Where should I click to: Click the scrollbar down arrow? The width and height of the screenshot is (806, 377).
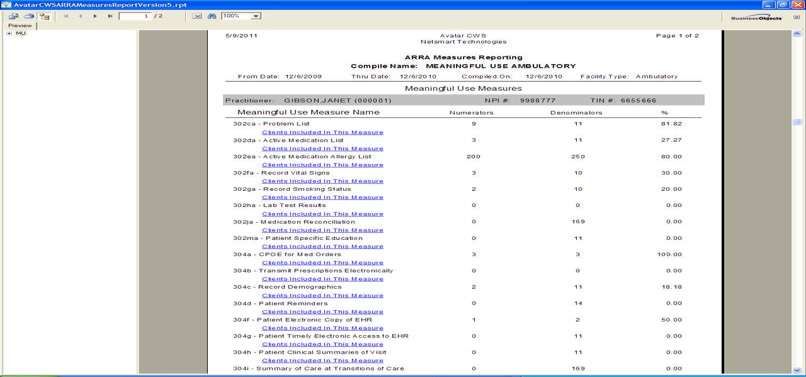coord(797,369)
